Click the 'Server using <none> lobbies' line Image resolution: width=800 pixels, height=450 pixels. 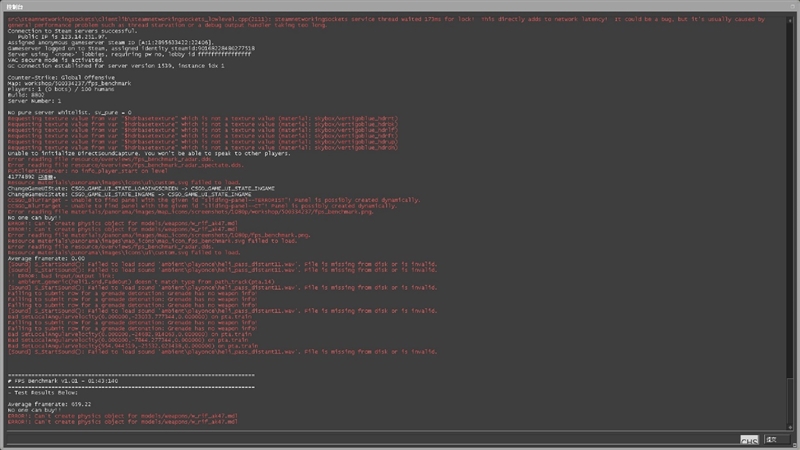coord(129,54)
